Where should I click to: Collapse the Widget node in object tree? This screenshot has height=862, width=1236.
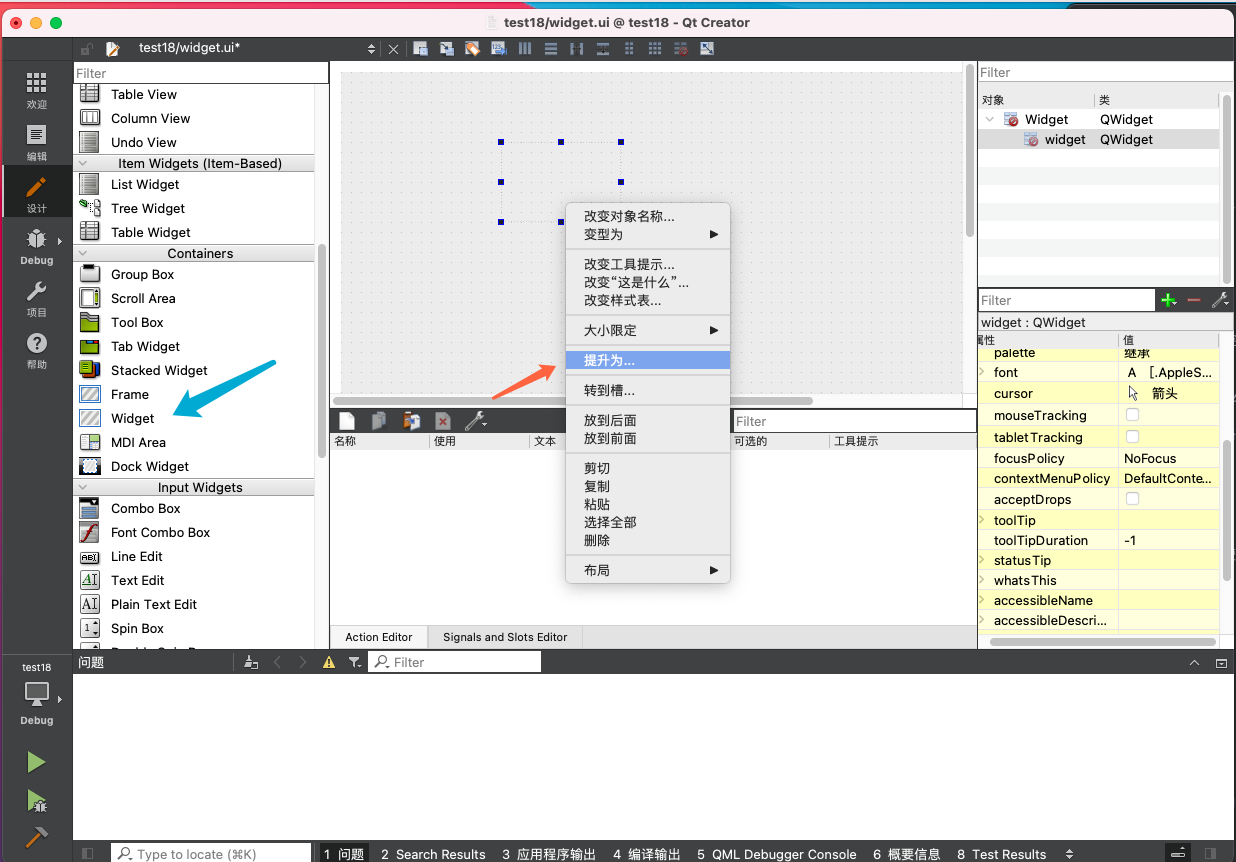990,119
